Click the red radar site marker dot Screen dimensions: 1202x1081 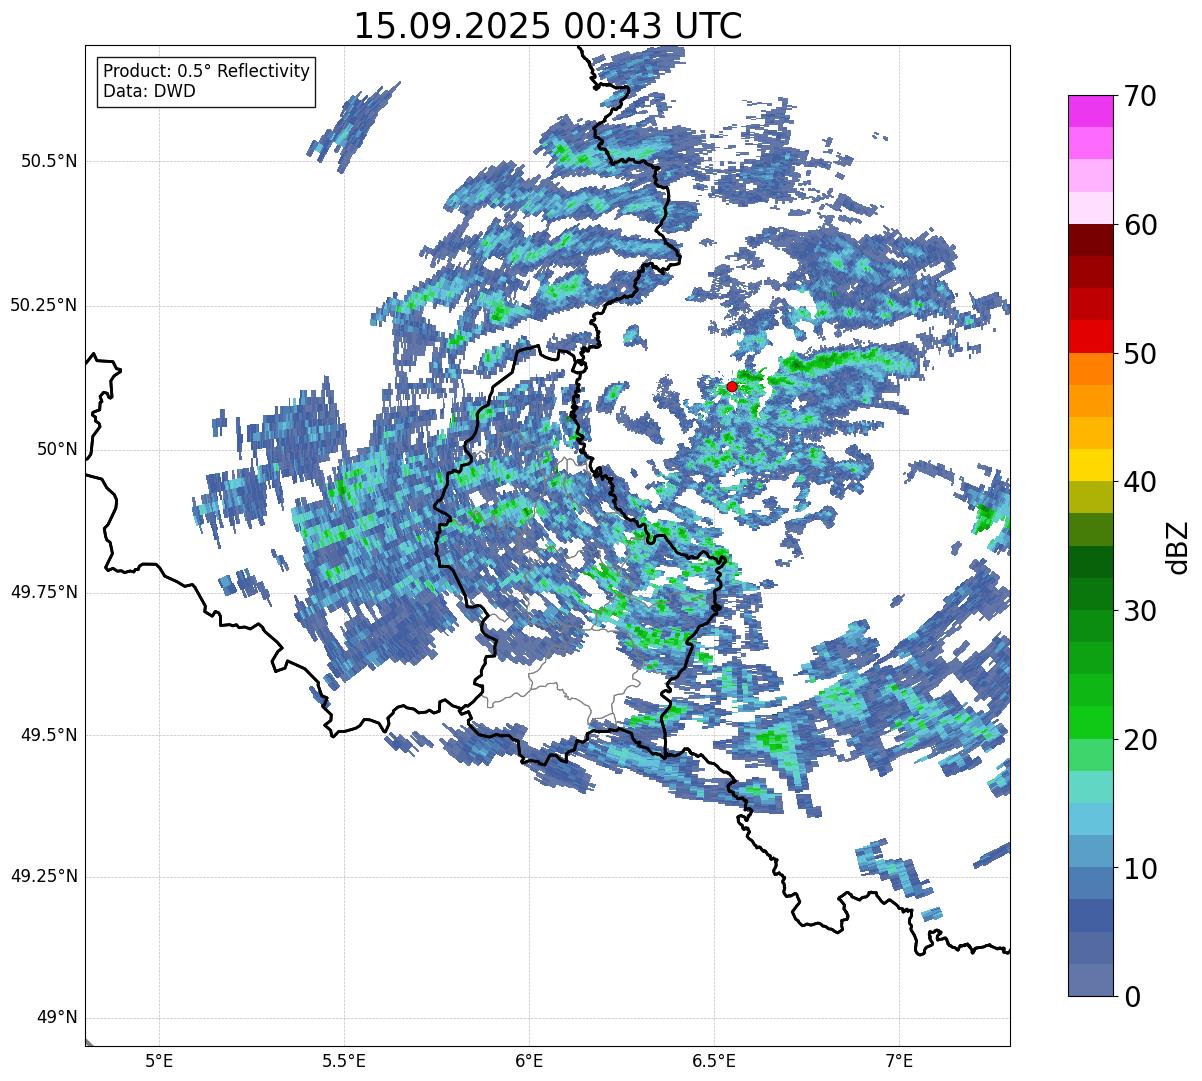point(732,386)
